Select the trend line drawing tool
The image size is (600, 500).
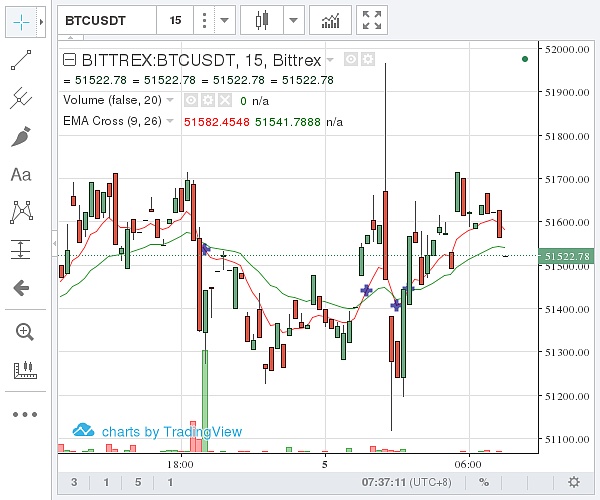[x=21, y=60]
